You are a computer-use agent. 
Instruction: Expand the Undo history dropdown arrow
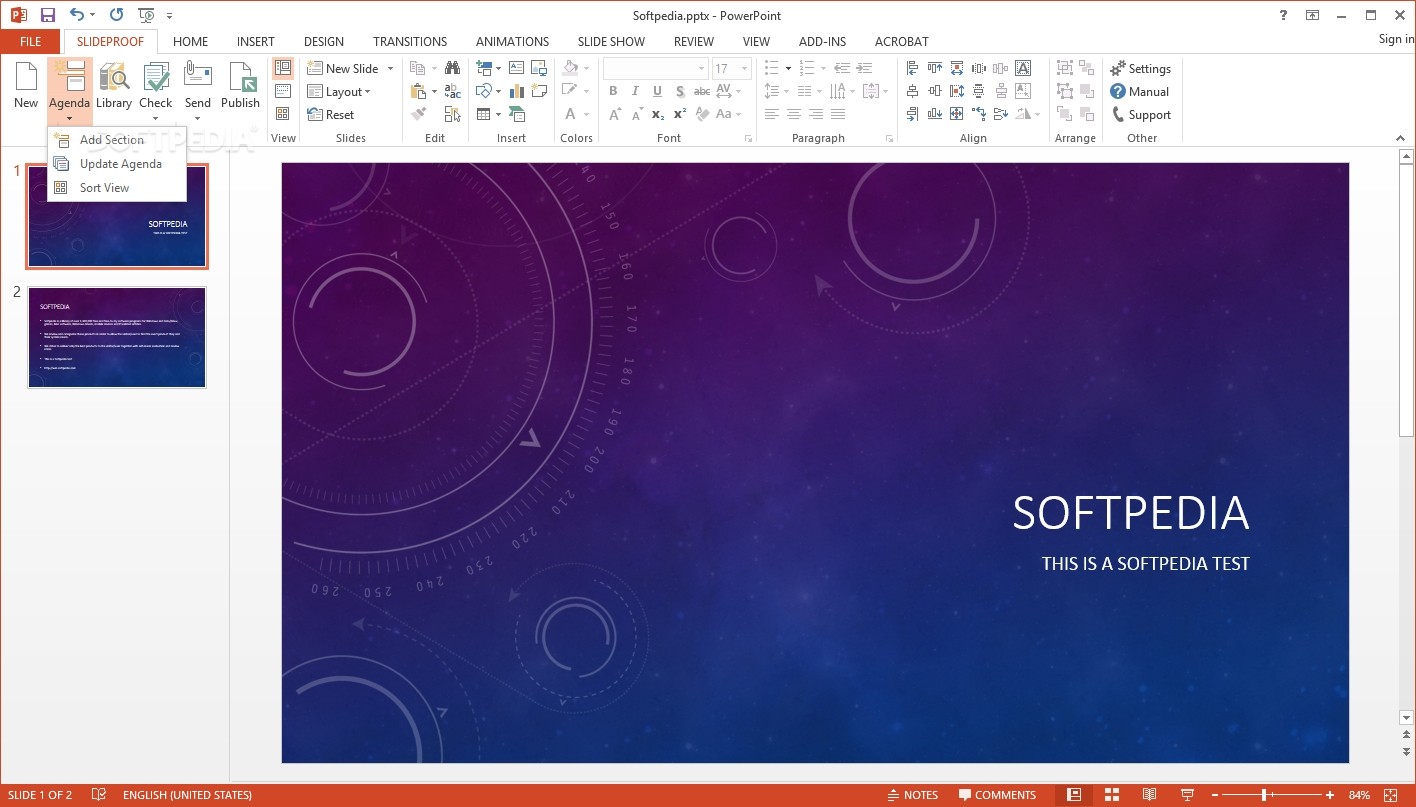tap(93, 15)
